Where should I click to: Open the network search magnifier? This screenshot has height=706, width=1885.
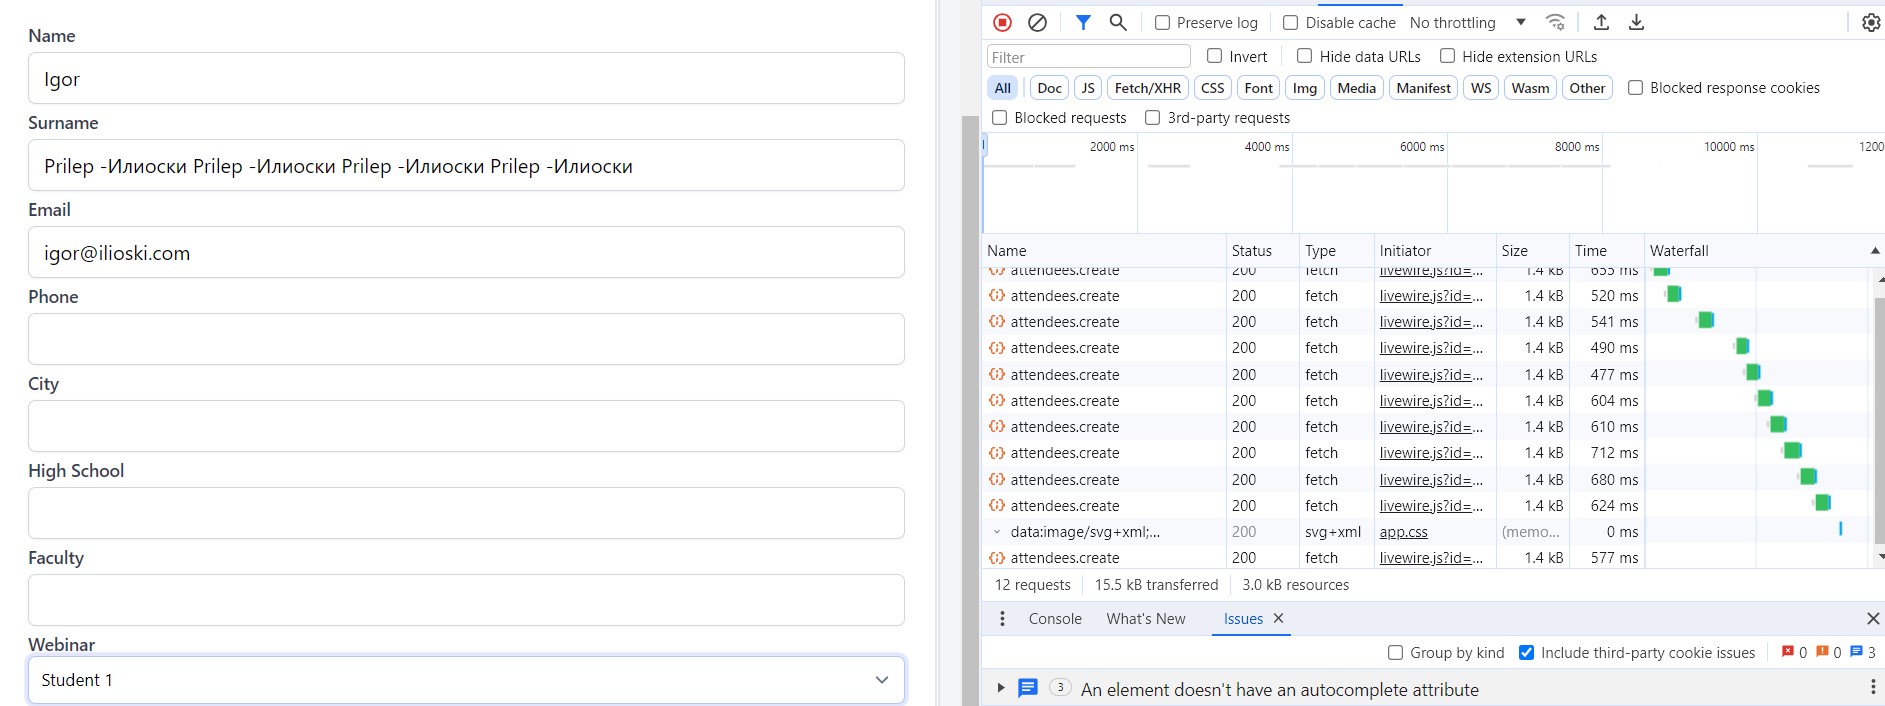pos(1118,22)
